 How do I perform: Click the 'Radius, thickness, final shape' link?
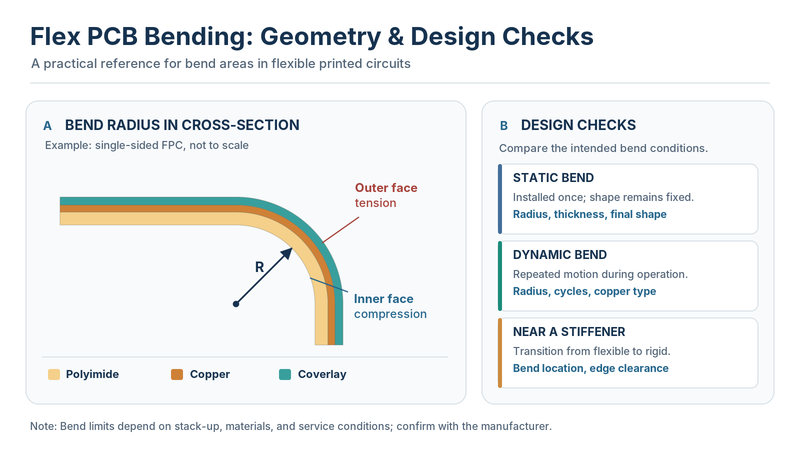click(x=589, y=214)
